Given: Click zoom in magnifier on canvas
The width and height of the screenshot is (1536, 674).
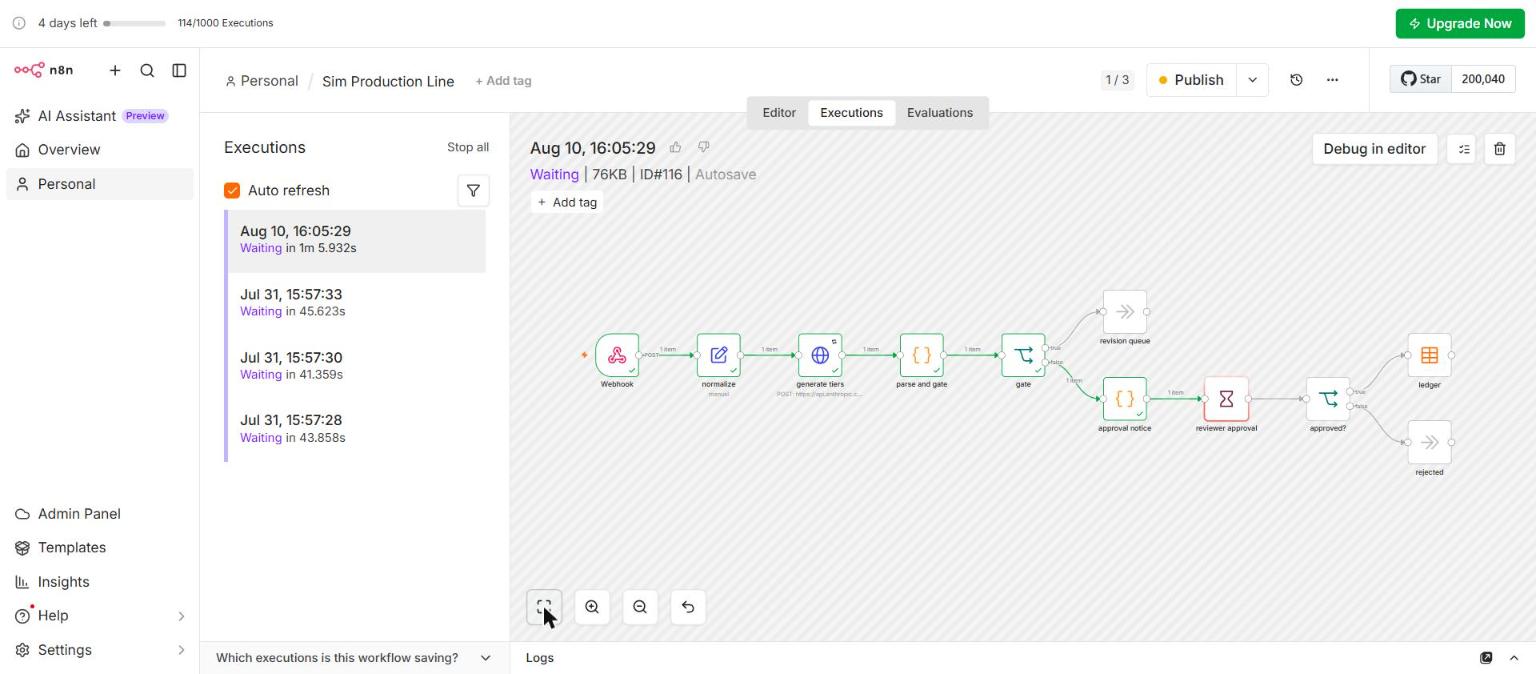Looking at the screenshot, I should click(x=592, y=607).
